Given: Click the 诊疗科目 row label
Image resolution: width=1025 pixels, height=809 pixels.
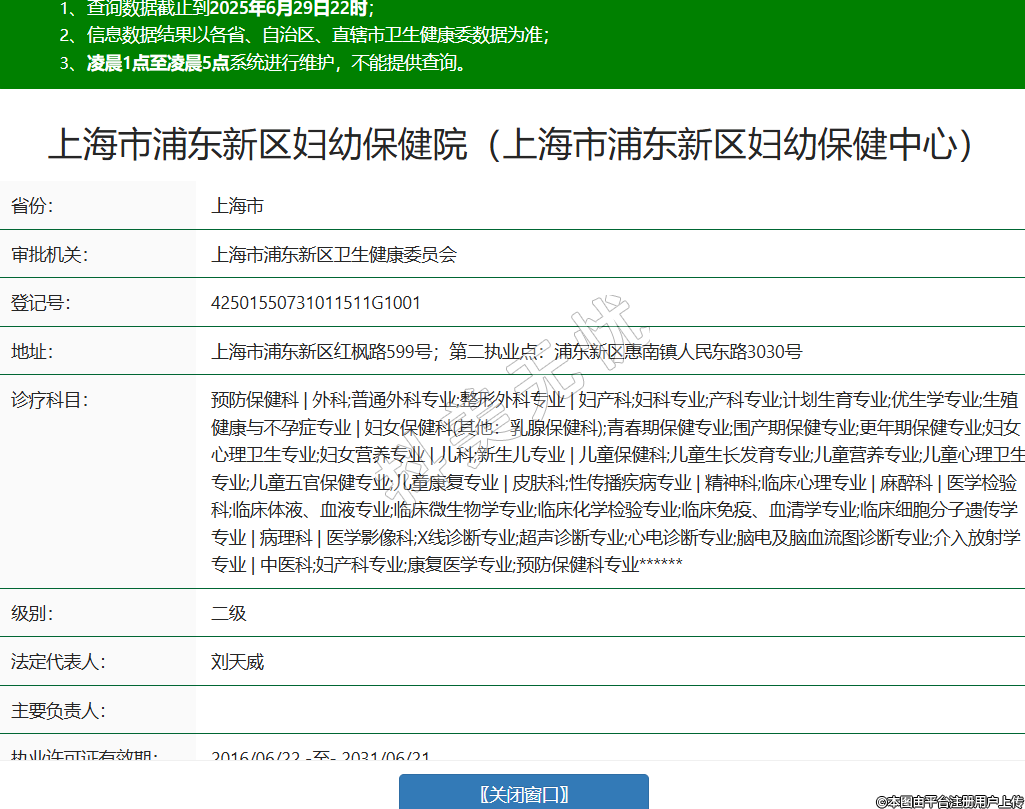Looking at the screenshot, I should pyautogui.click(x=49, y=401).
